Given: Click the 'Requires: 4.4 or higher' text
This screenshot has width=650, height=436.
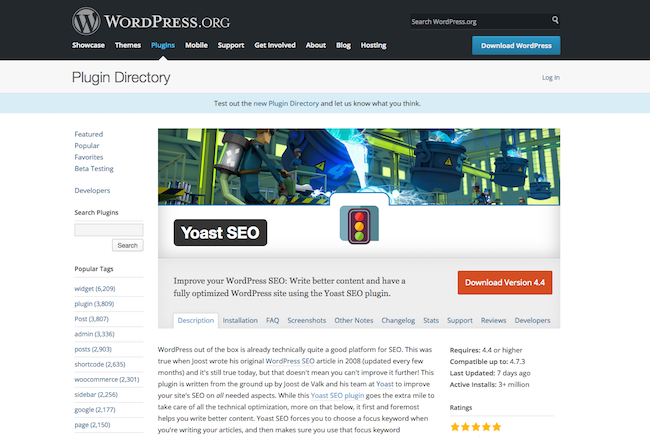Looking at the screenshot, I should 486,350.
